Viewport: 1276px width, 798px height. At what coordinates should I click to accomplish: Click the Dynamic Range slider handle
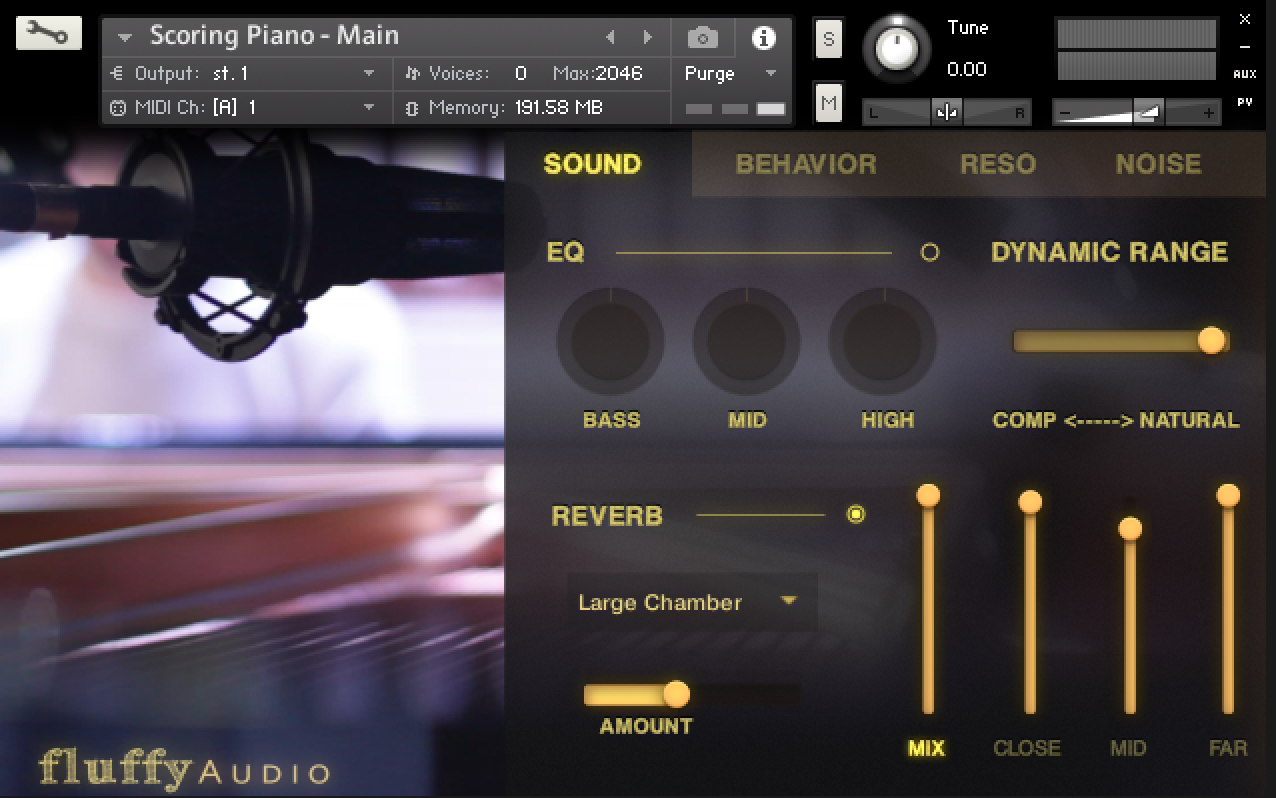pyautogui.click(x=1211, y=340)
